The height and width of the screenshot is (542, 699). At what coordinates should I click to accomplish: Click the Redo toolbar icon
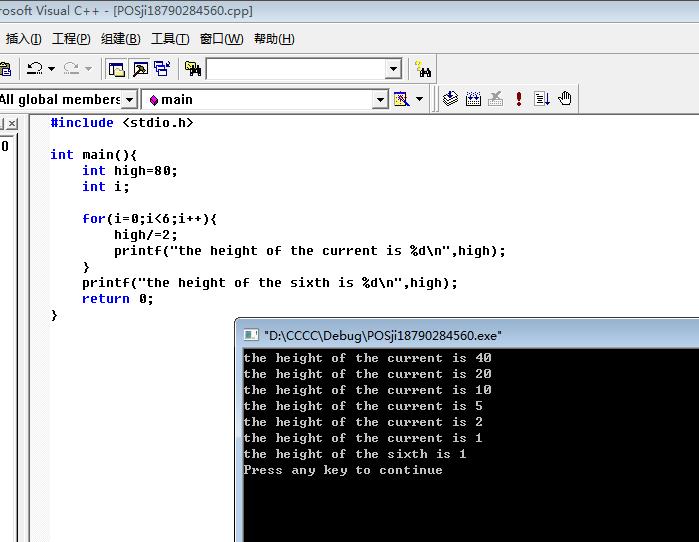[x=71, y=69]
